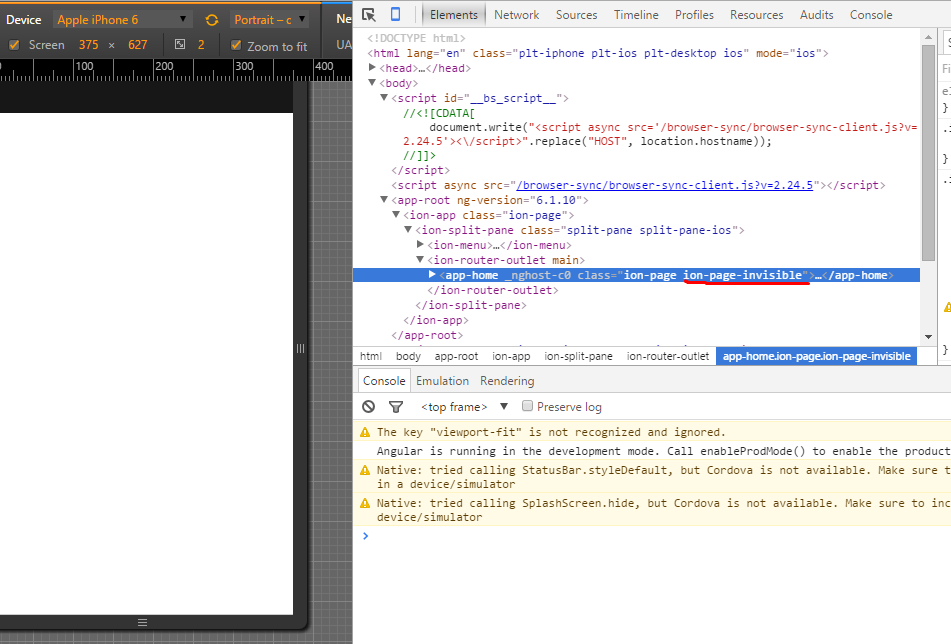
Task: Click the device pixel ratio icon
Action: tap(180, 44)
